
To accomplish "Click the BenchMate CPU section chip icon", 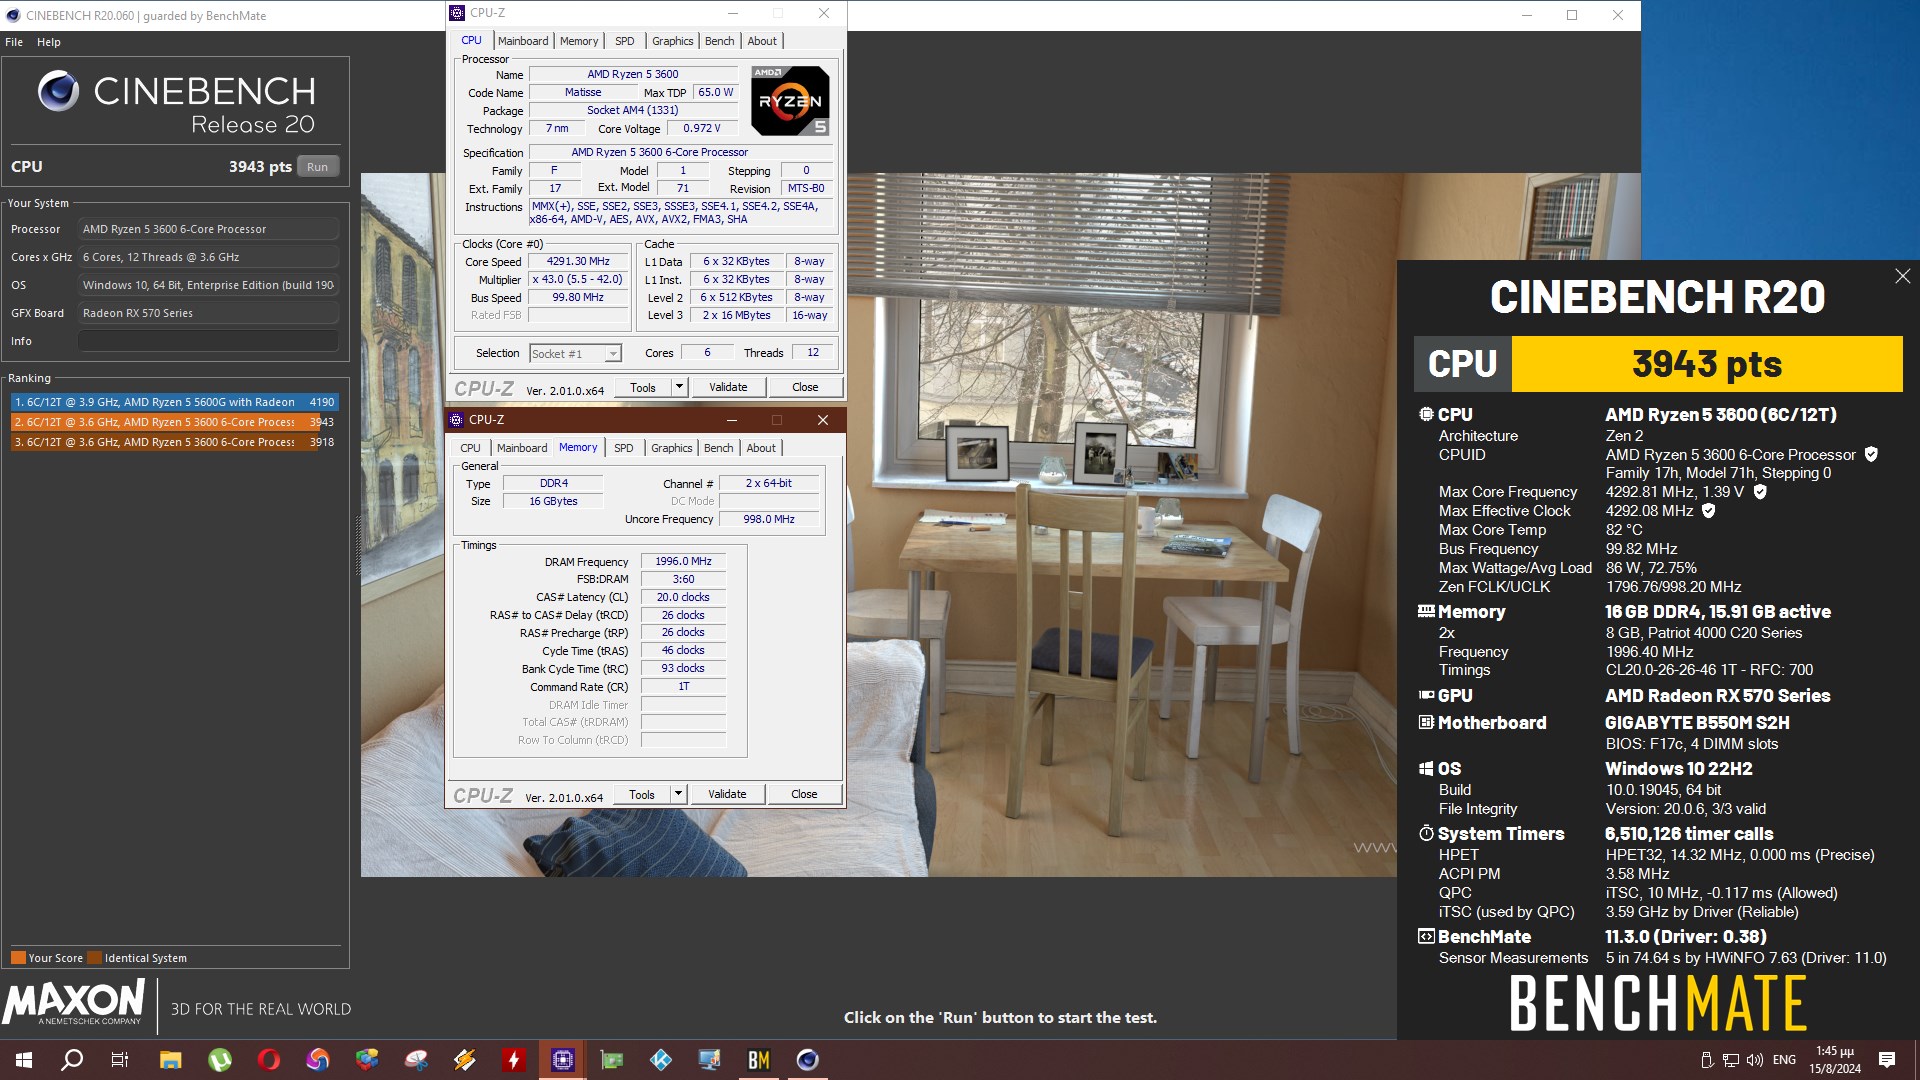I will point(1426,414).
